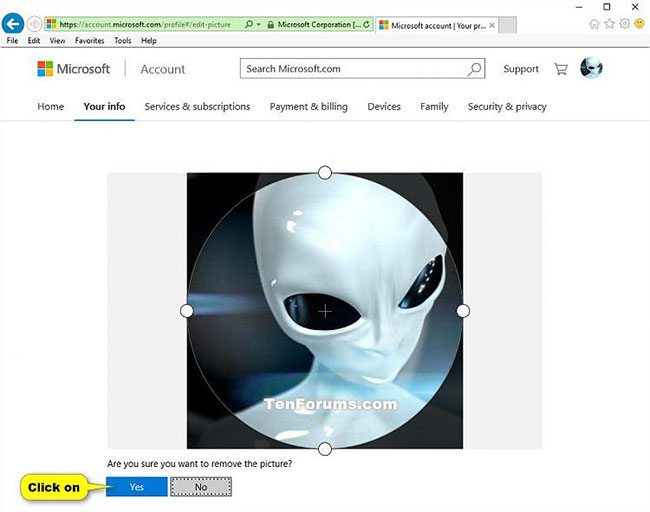Select the Your info tab
The image size is (650, 512).
tap(104, 107)
